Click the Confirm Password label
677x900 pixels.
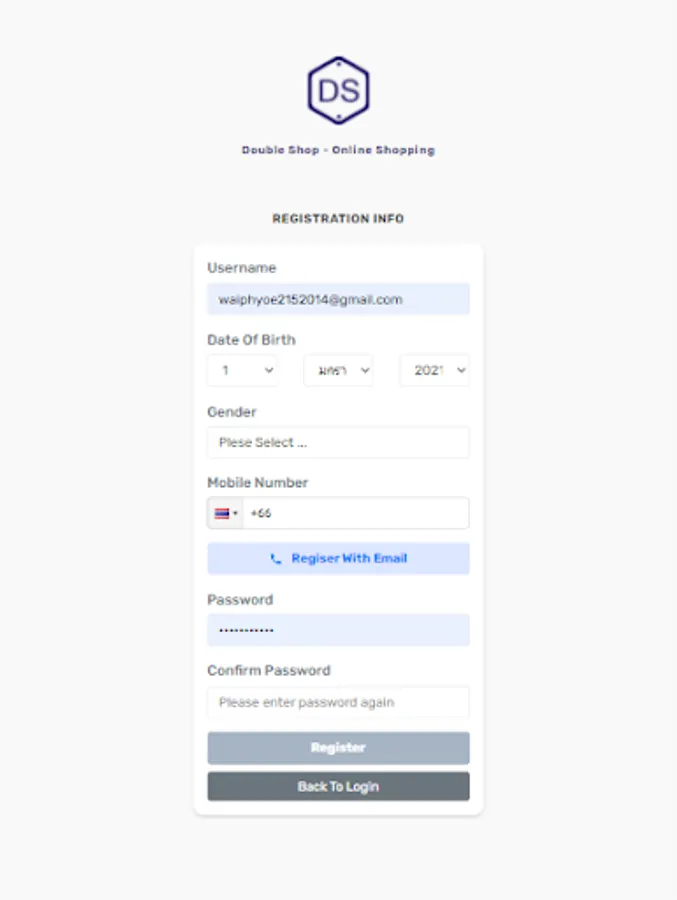click(x=268, y=670)
